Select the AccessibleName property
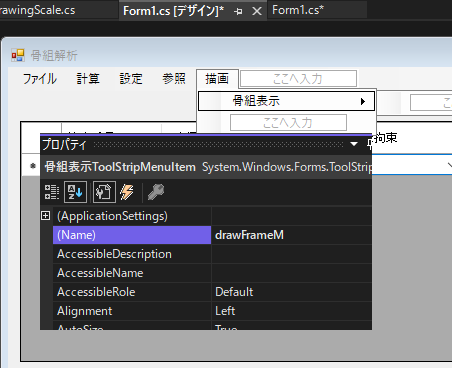 (x=132, y=273)
